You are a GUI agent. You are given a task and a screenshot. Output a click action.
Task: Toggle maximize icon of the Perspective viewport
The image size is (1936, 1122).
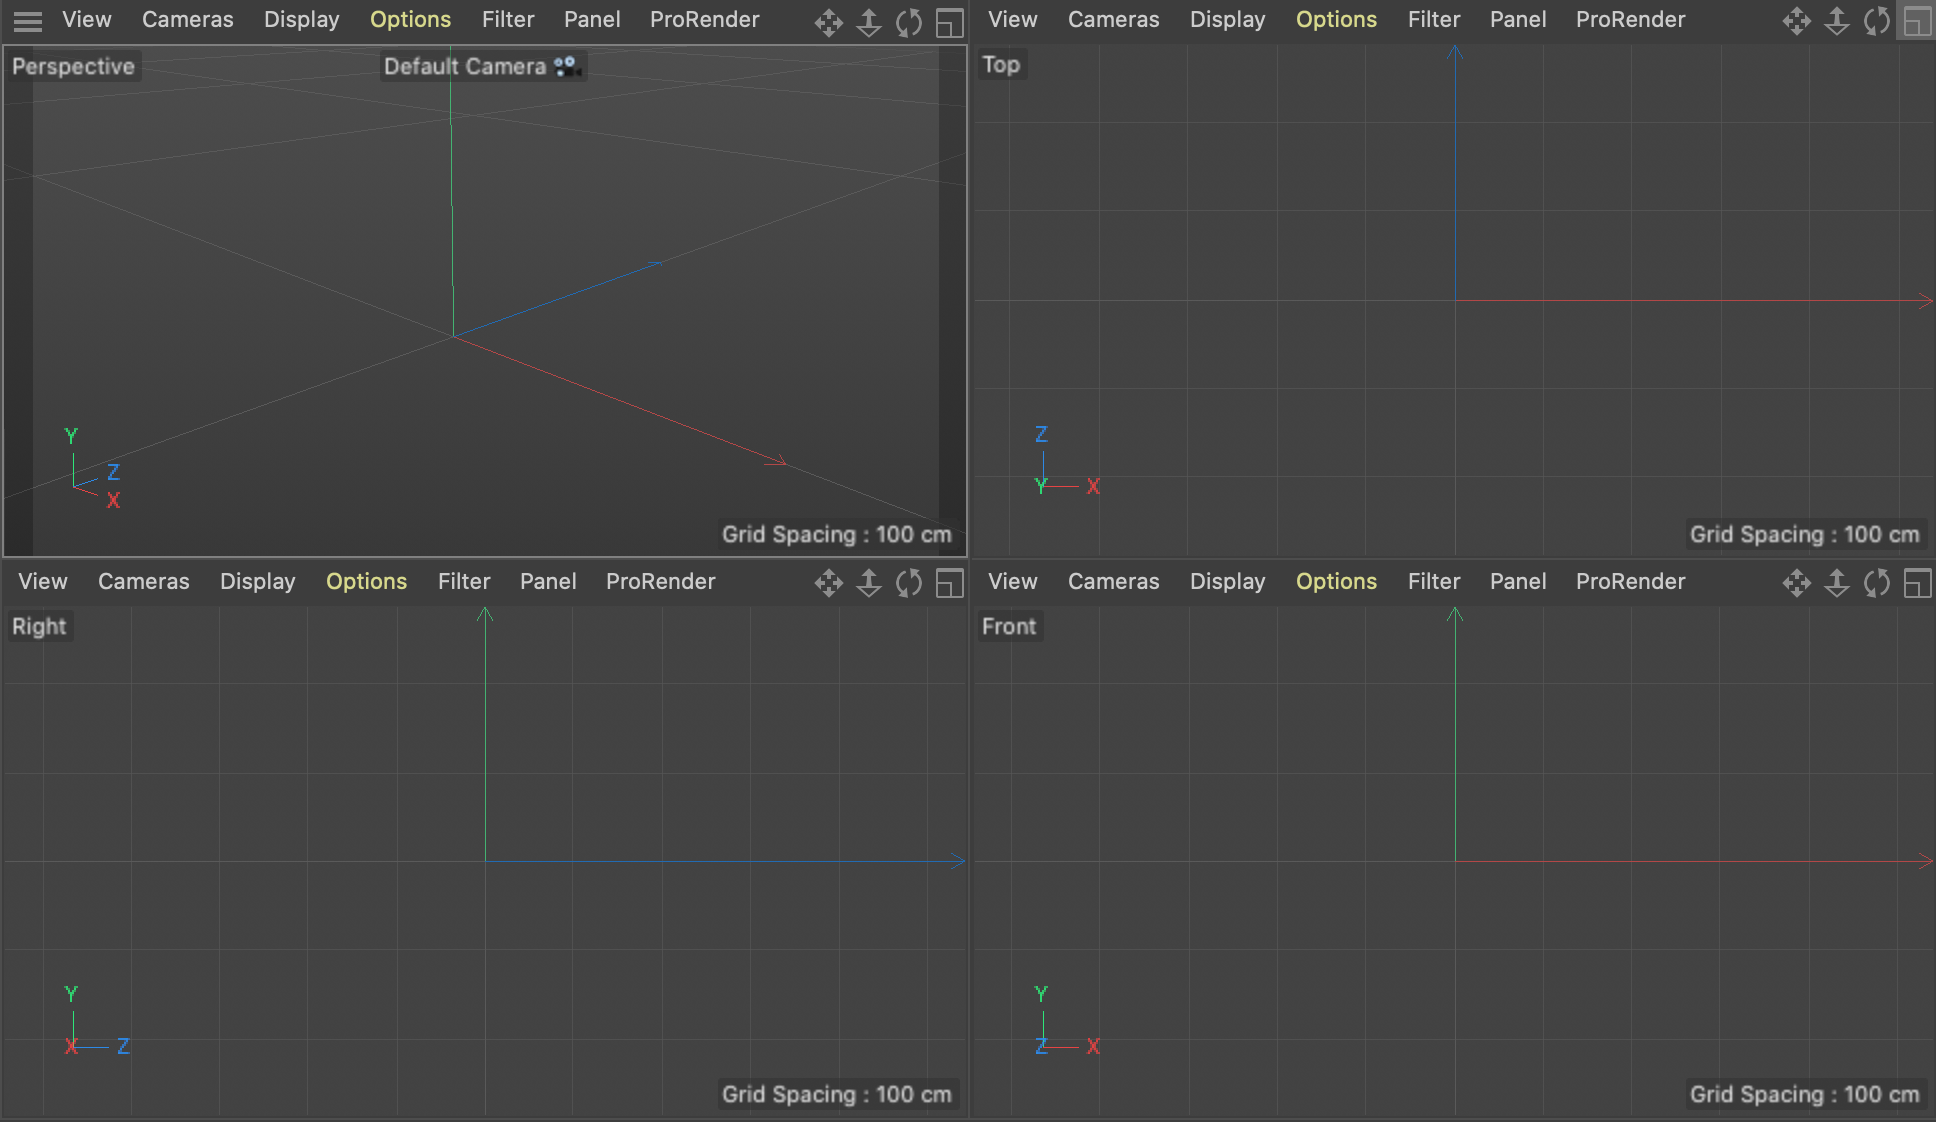949,22
